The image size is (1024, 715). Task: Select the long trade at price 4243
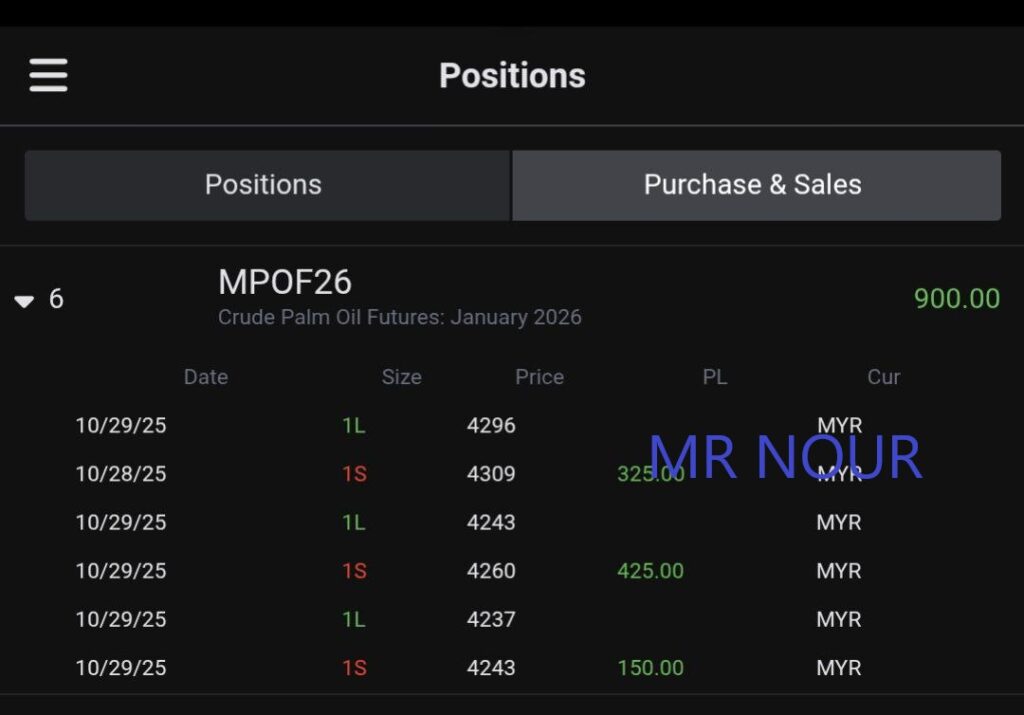pos(491,522)
